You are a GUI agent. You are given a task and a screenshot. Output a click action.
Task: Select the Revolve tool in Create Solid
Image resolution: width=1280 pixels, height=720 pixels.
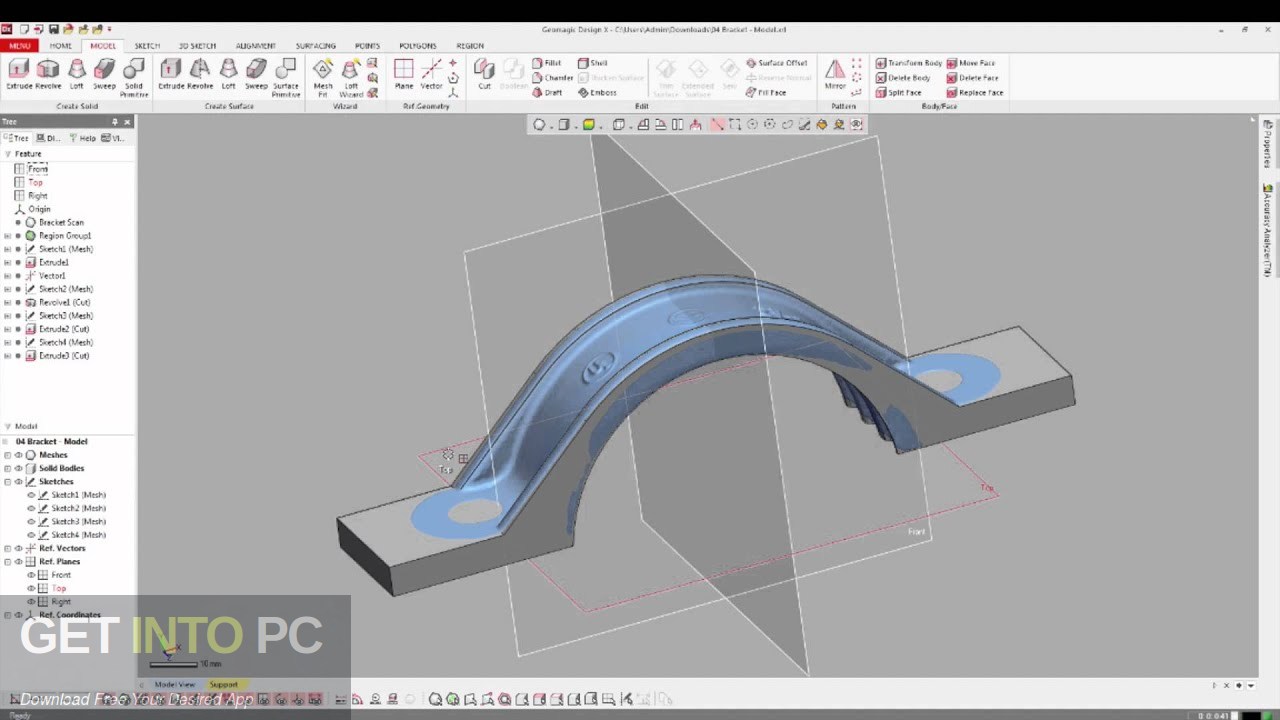(48, 74)
